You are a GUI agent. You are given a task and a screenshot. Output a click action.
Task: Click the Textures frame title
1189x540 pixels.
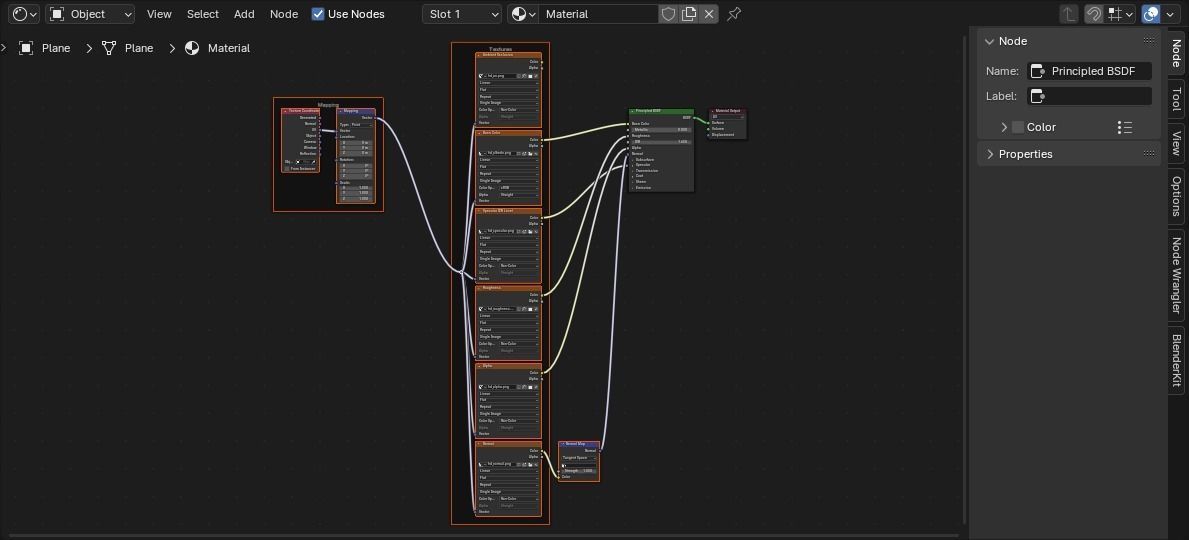coord(500,49)
